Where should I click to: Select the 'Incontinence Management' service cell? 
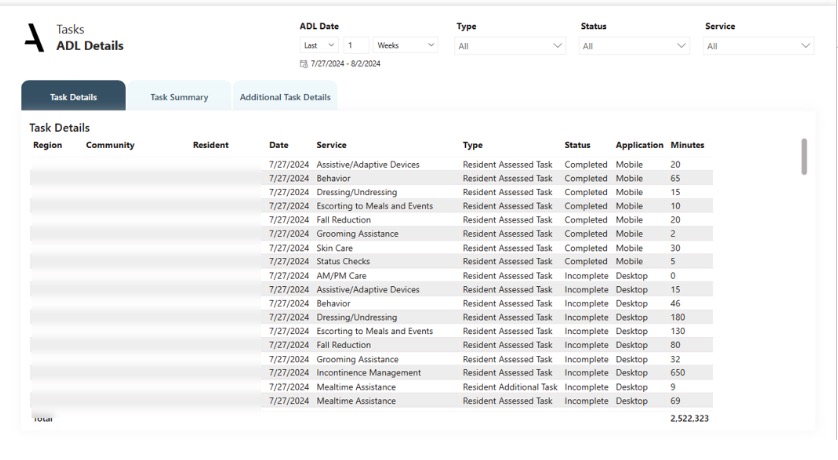(x=369, y=372)
